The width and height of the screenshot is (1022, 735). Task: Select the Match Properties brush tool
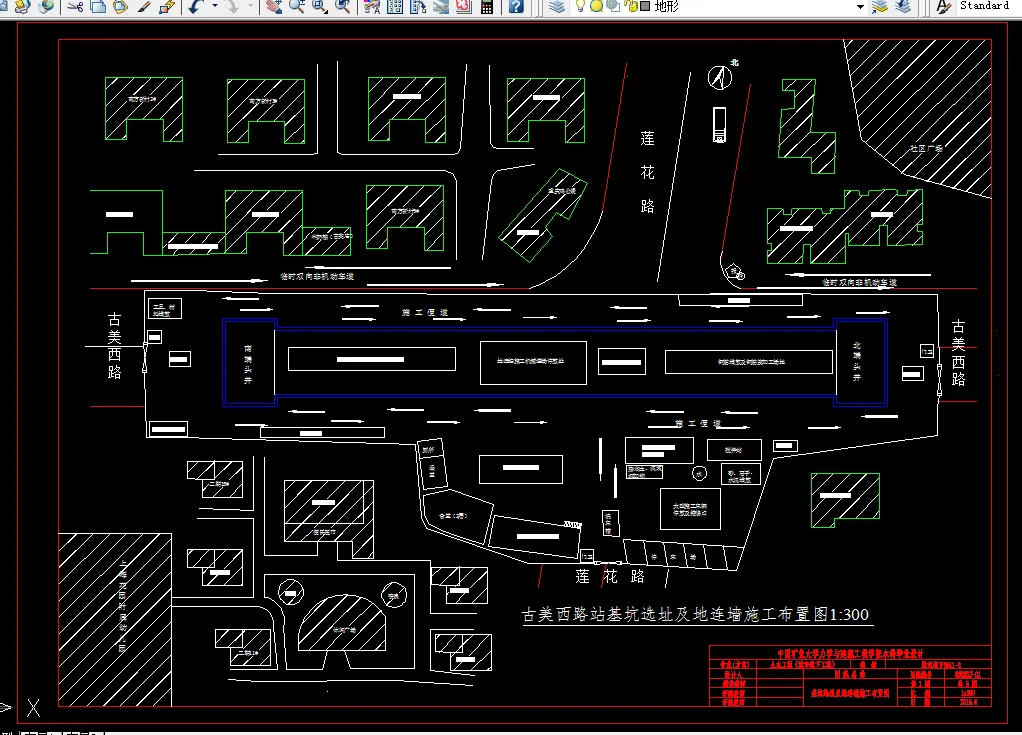click(x=144, y=7)
